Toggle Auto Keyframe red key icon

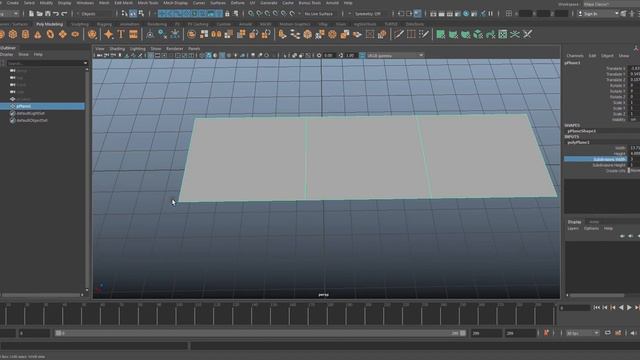[546, 333]
